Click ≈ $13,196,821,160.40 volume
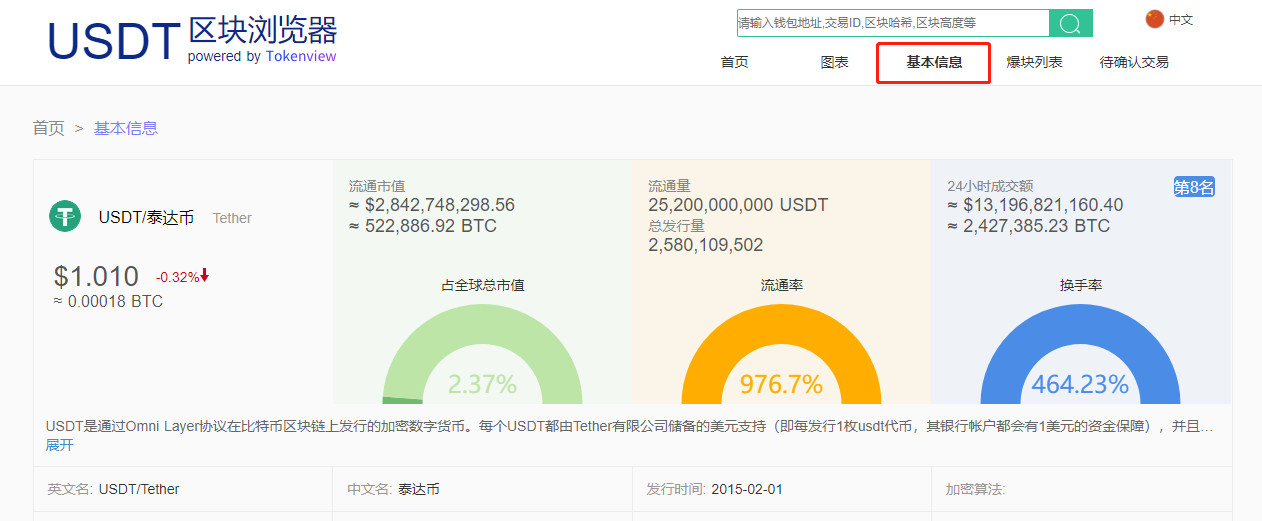 (x=1035, y=205)
